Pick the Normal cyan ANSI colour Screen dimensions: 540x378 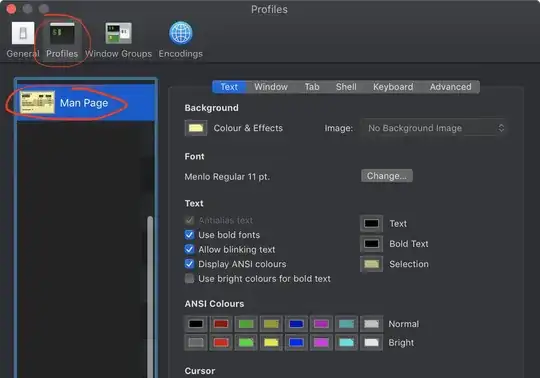coord(346,324)
